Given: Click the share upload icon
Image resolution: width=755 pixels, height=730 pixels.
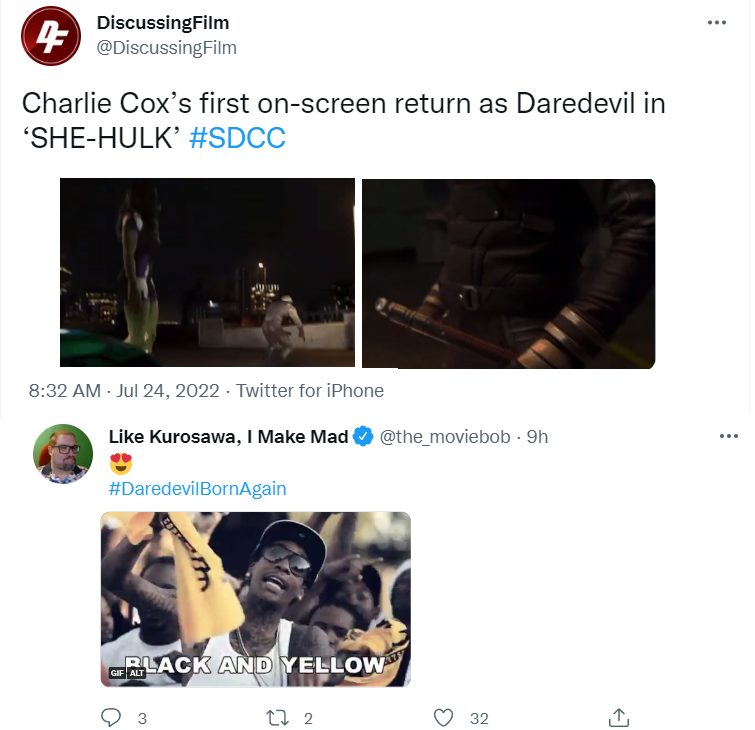Looking at the screenshot, I should coord(619,717).
